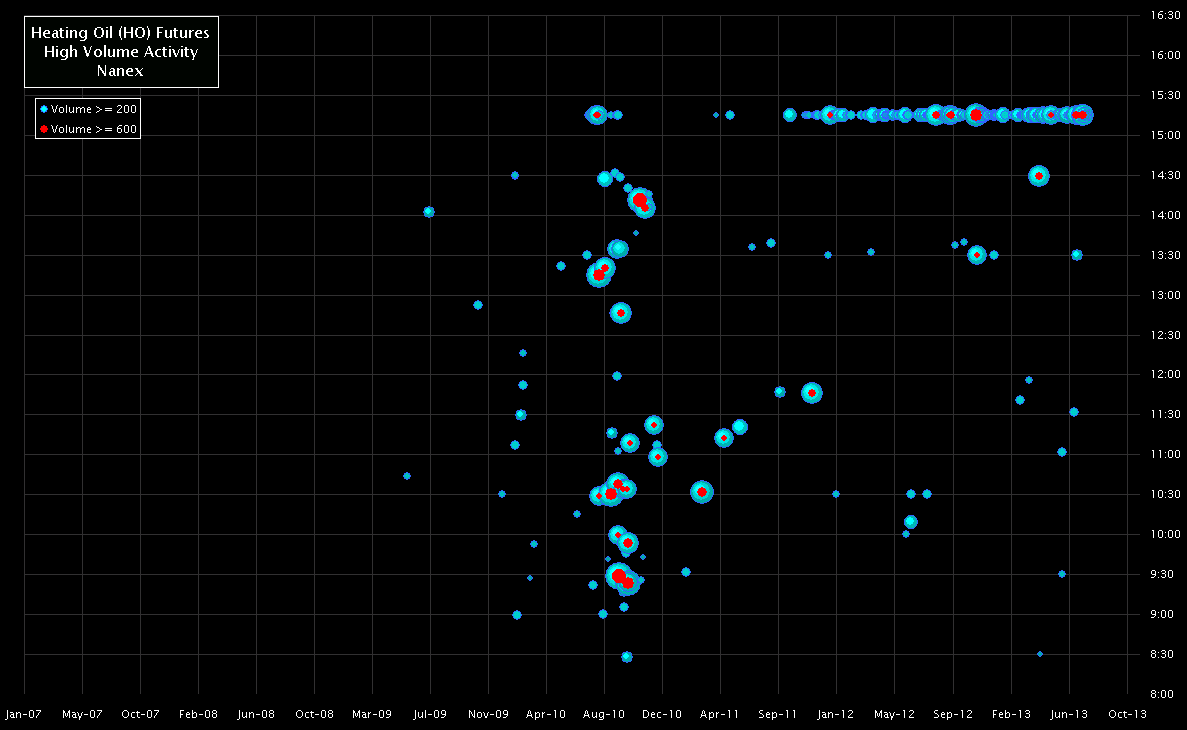Click the 16:00 time axis label
The width and height of the screenshot is (1187, 730).
1165,55
